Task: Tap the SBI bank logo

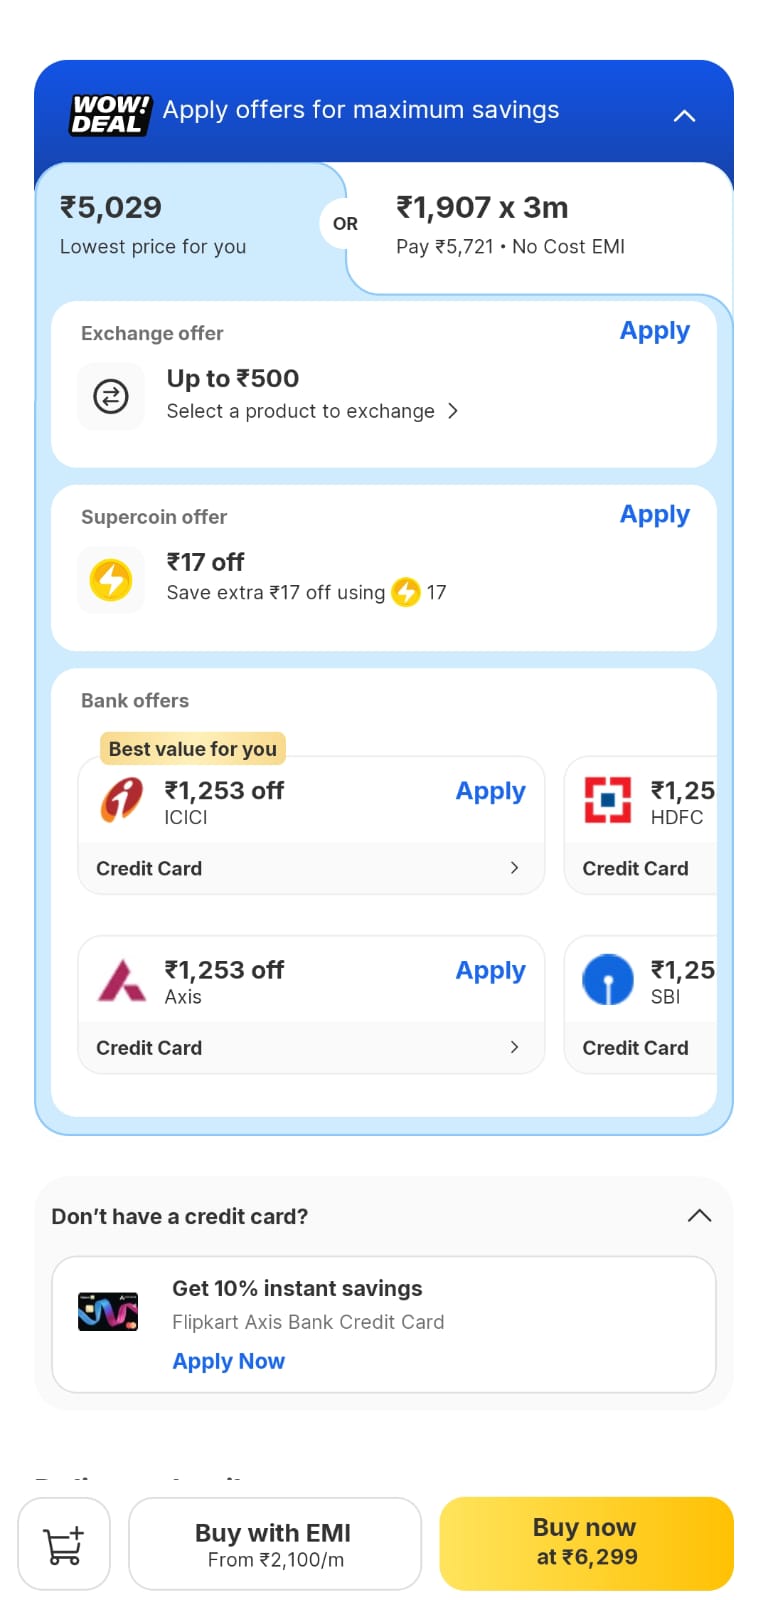Action: point(608,980)
